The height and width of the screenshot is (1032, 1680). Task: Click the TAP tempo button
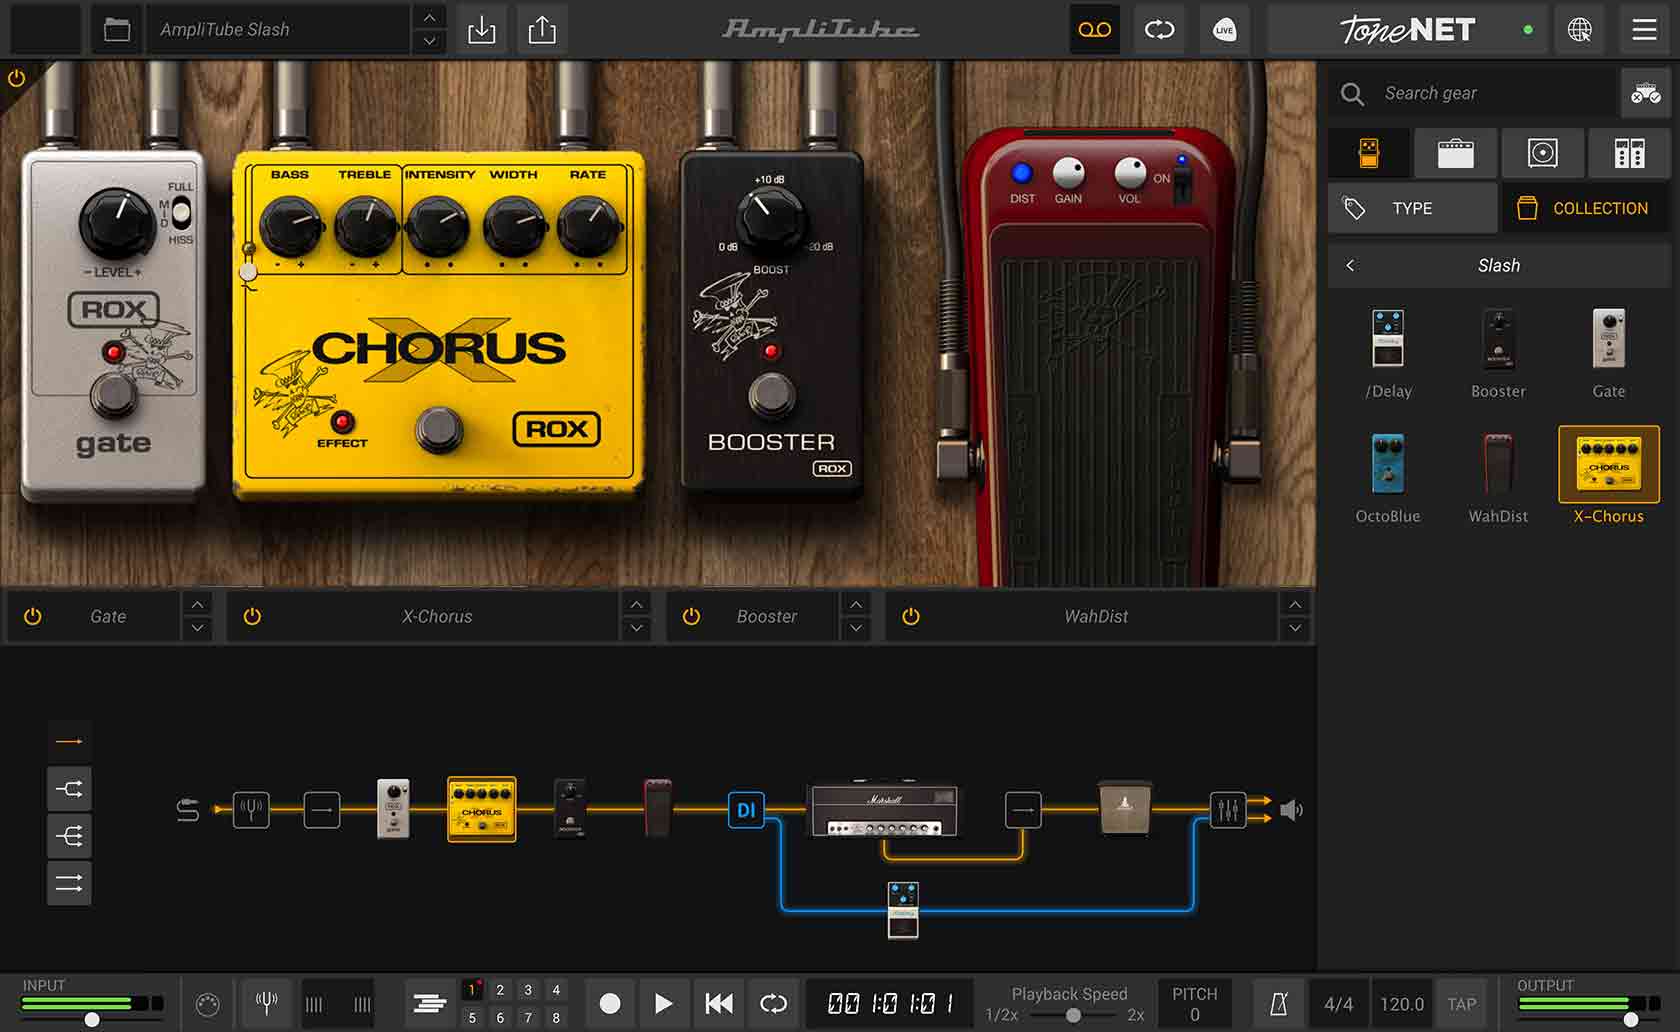pos(1461,1003)
